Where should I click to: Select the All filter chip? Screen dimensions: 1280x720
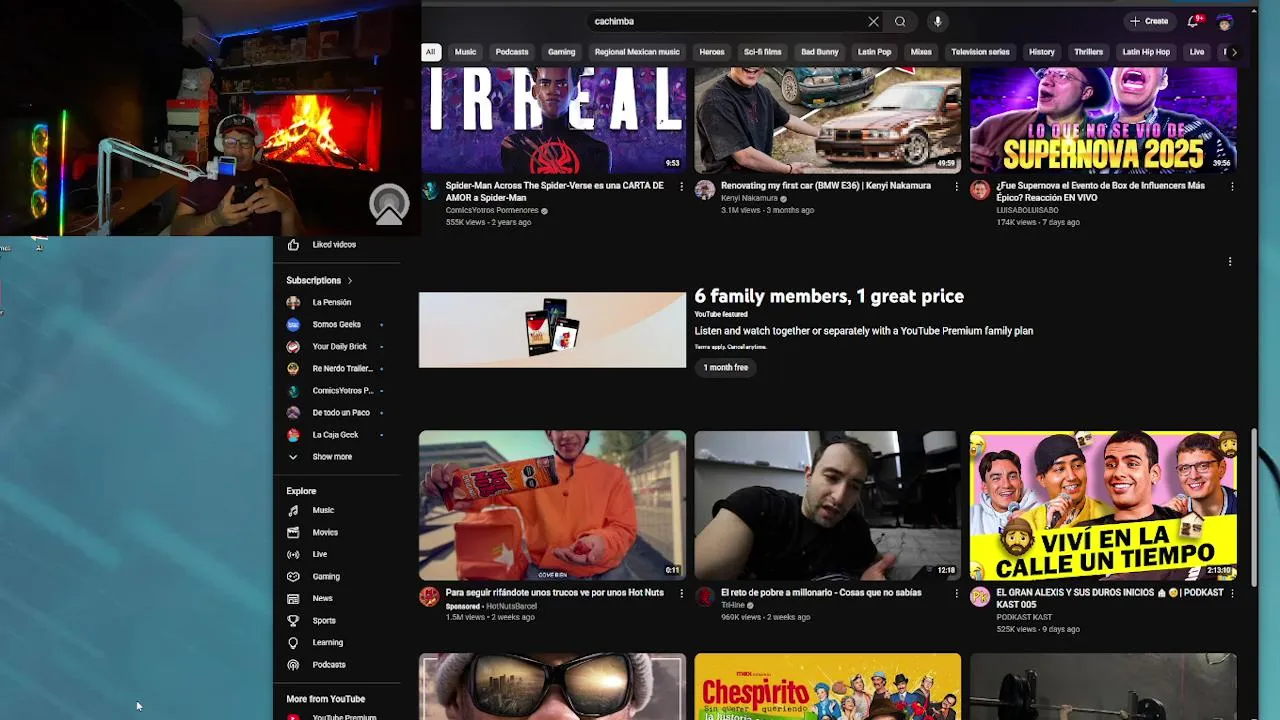click(x=430, y=52)
